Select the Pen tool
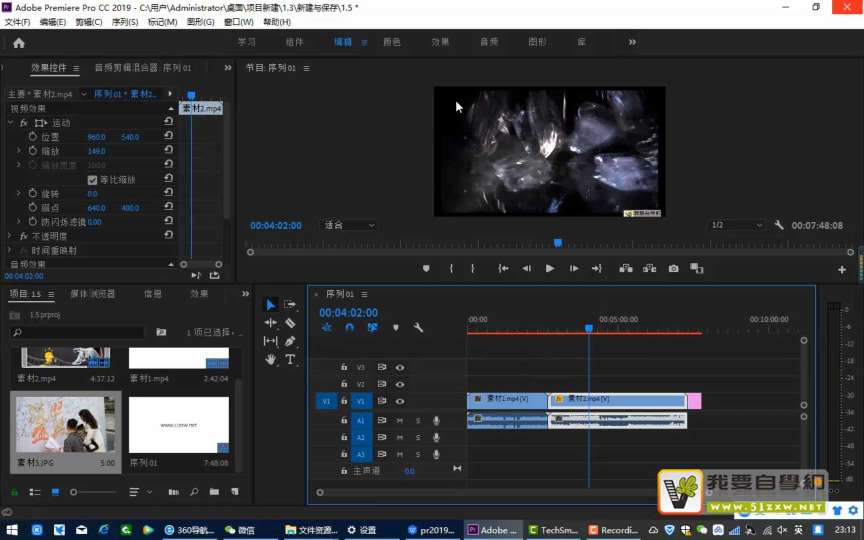 [x=290, y=341]
